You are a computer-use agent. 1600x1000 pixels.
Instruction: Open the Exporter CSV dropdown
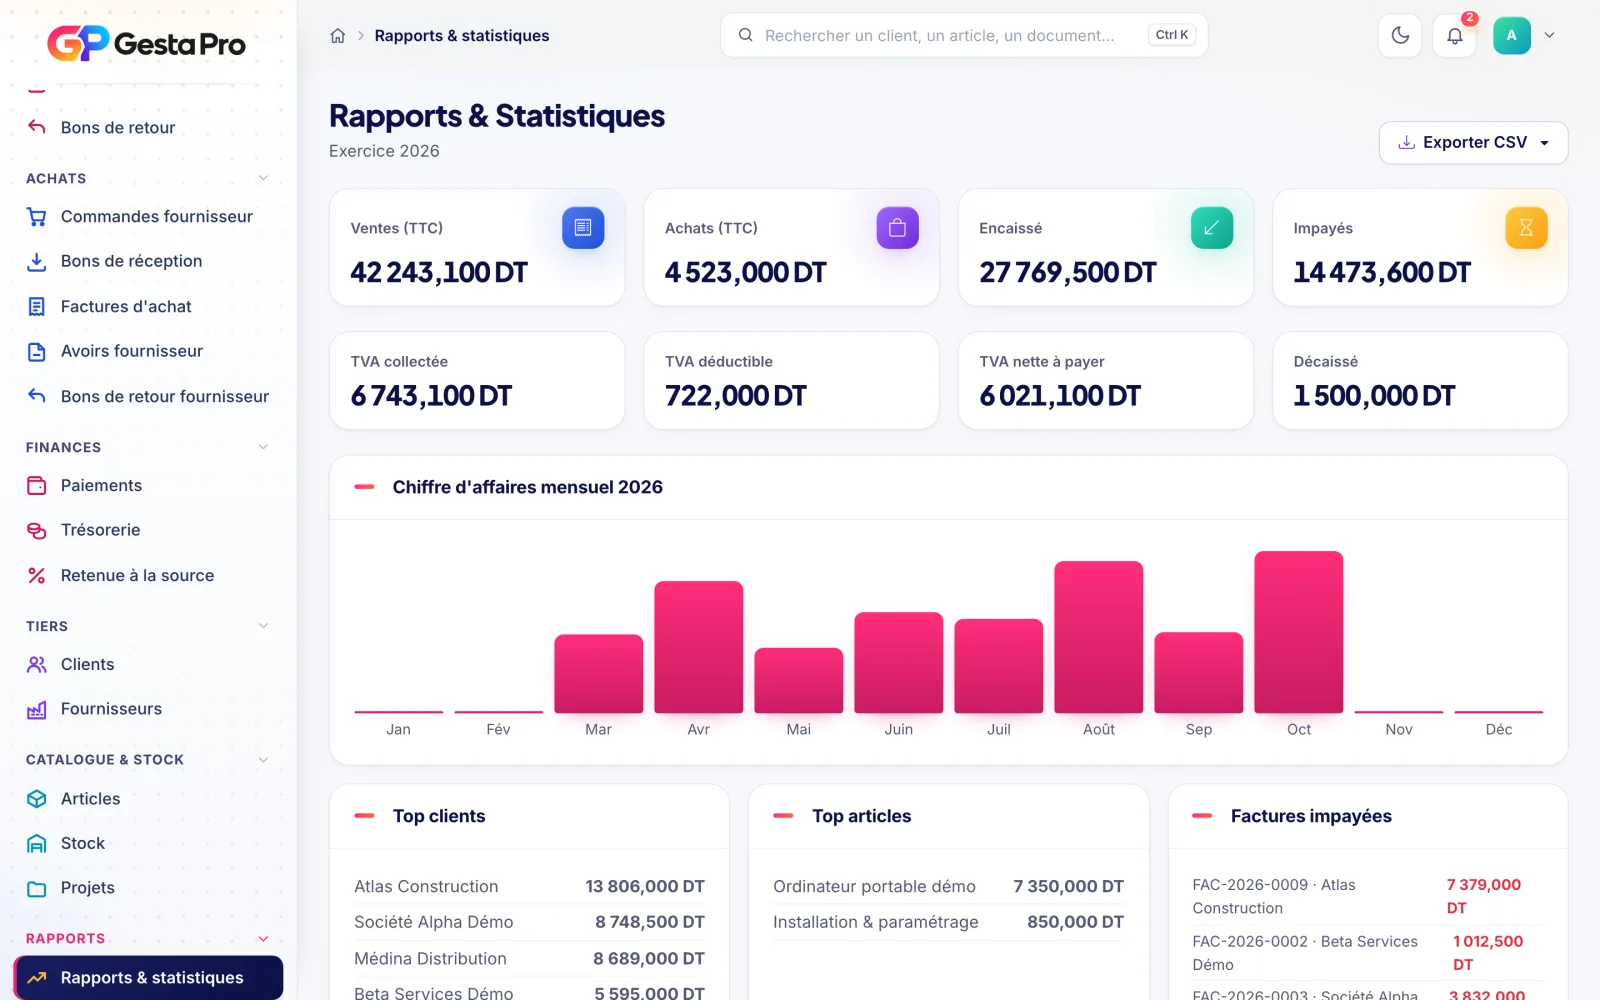tap(1473, 143)
